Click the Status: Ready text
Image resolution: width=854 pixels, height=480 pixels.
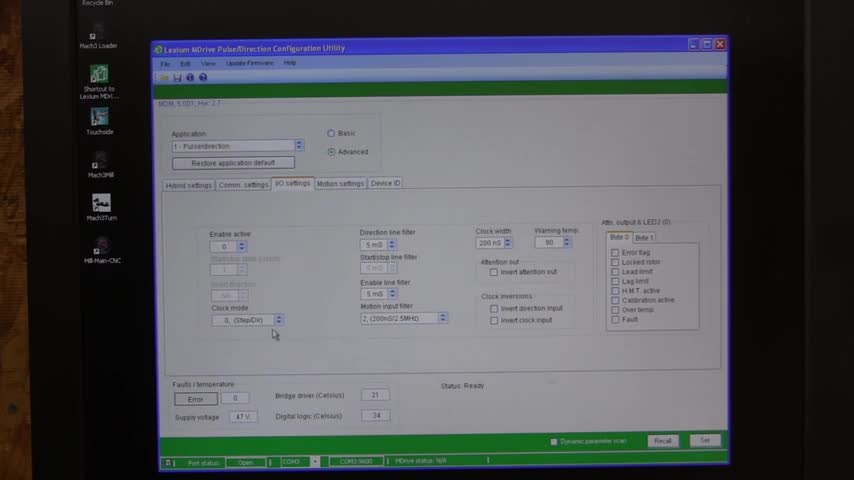coord(462,386)
